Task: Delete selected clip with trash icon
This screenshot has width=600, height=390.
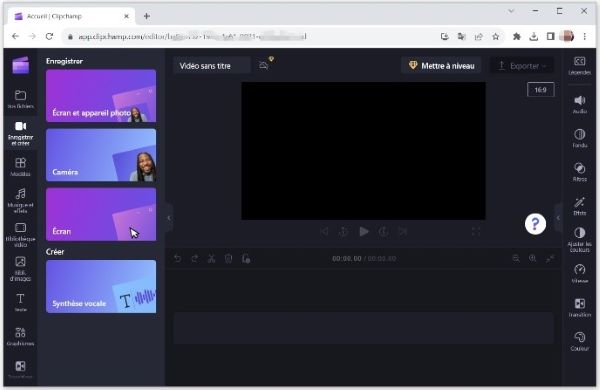Action: [228, 259]
